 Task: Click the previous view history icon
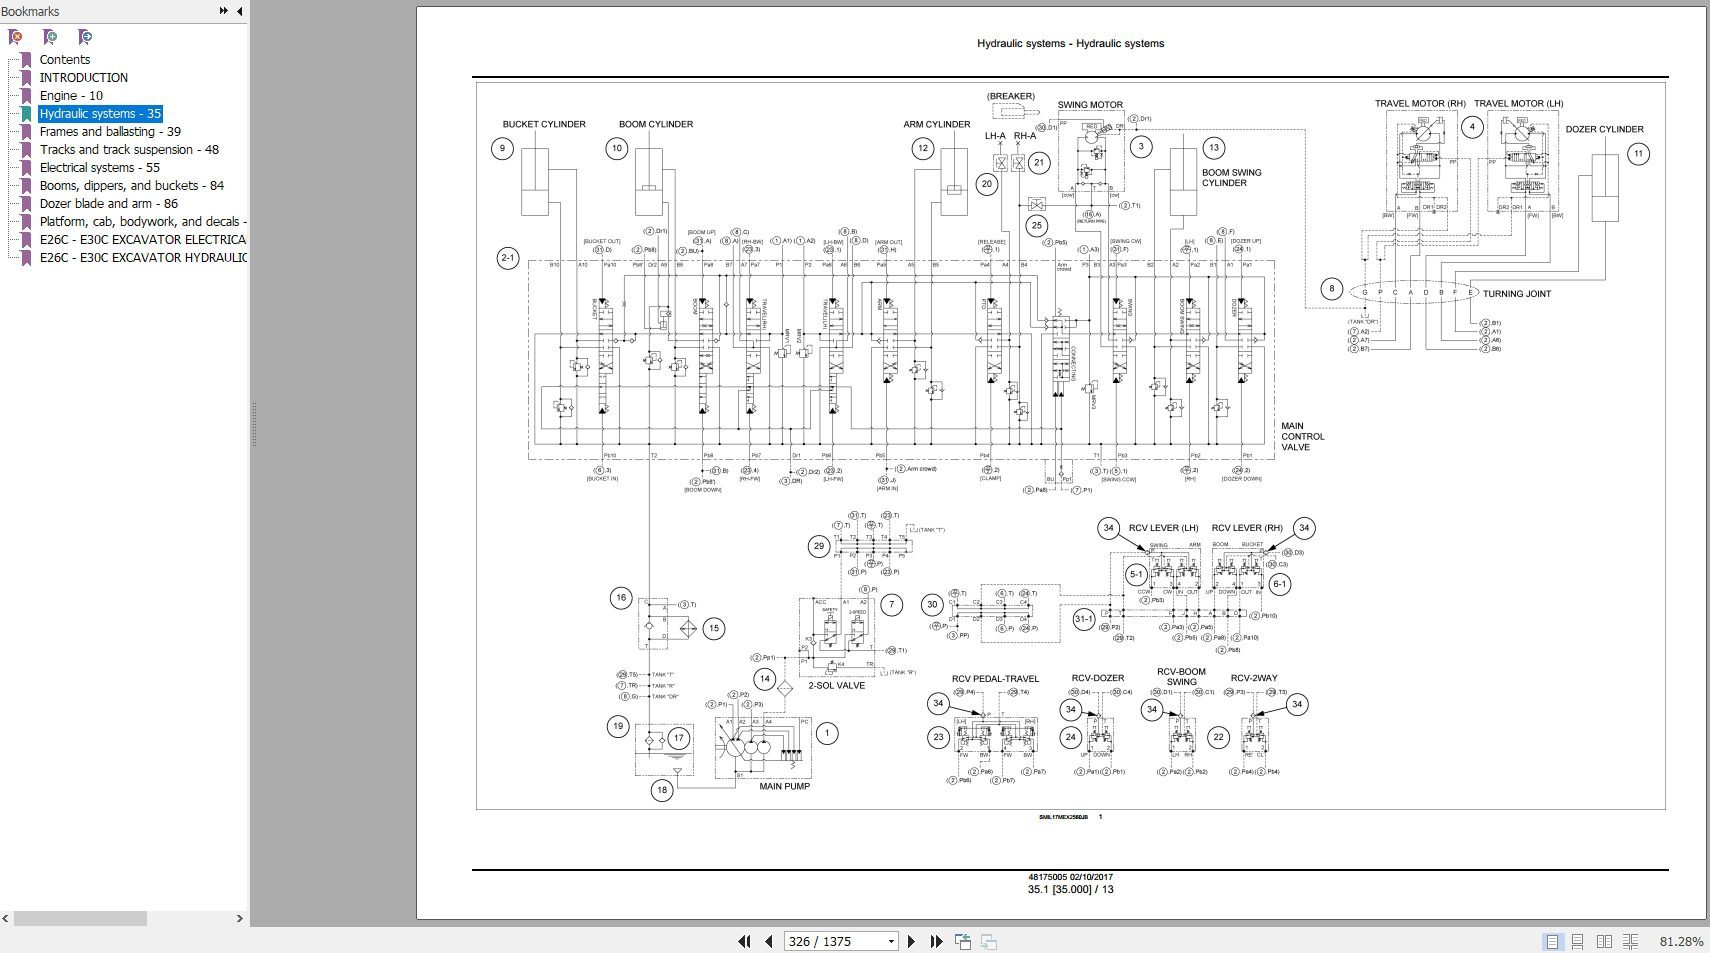click(963, 941)
